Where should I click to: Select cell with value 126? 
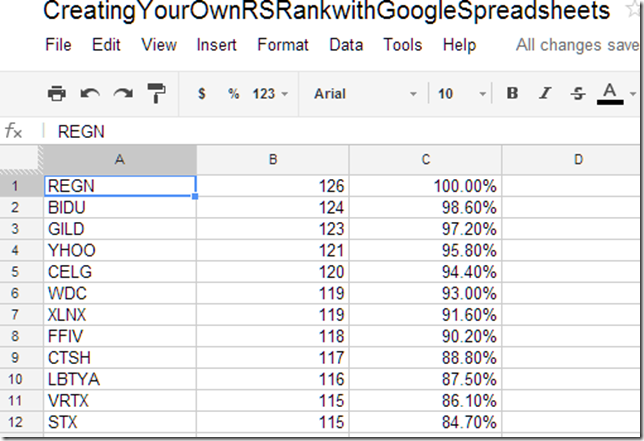pos(273,186)
